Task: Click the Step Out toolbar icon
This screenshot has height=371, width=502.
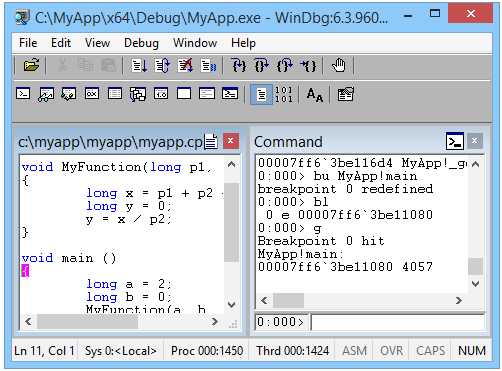Action: [285, 65]
